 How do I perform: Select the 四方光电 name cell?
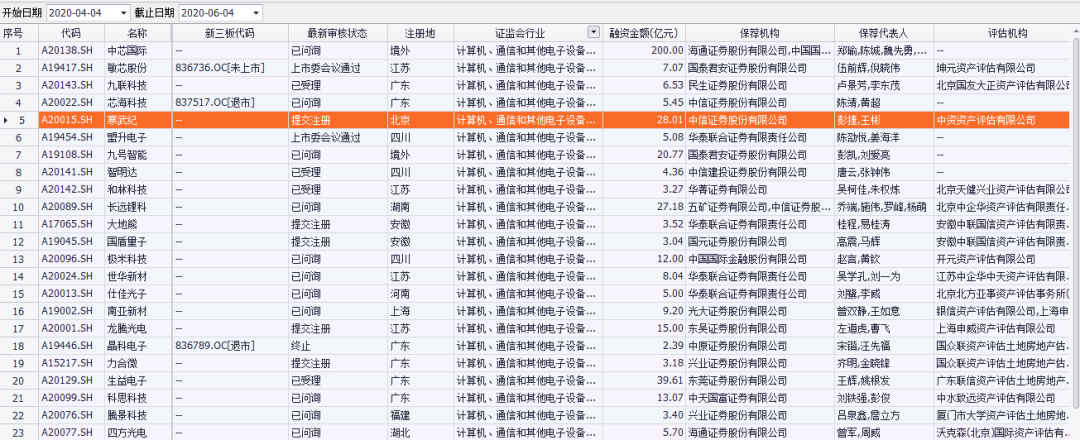(x=138, y=432)
